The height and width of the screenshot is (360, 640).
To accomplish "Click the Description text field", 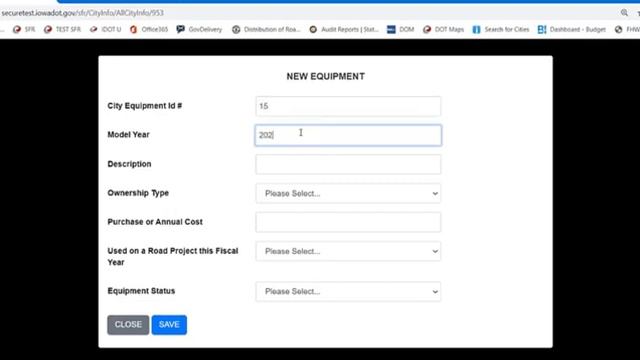I will coord(348,164).
